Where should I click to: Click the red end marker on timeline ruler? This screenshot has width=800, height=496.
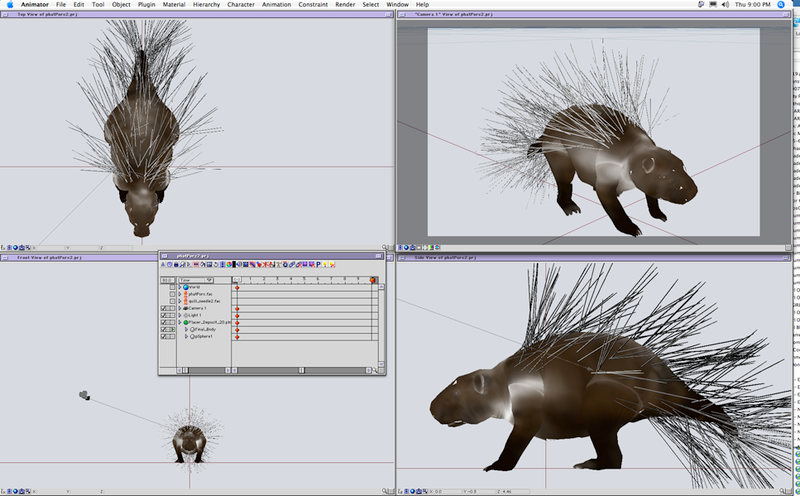(373, 280)
